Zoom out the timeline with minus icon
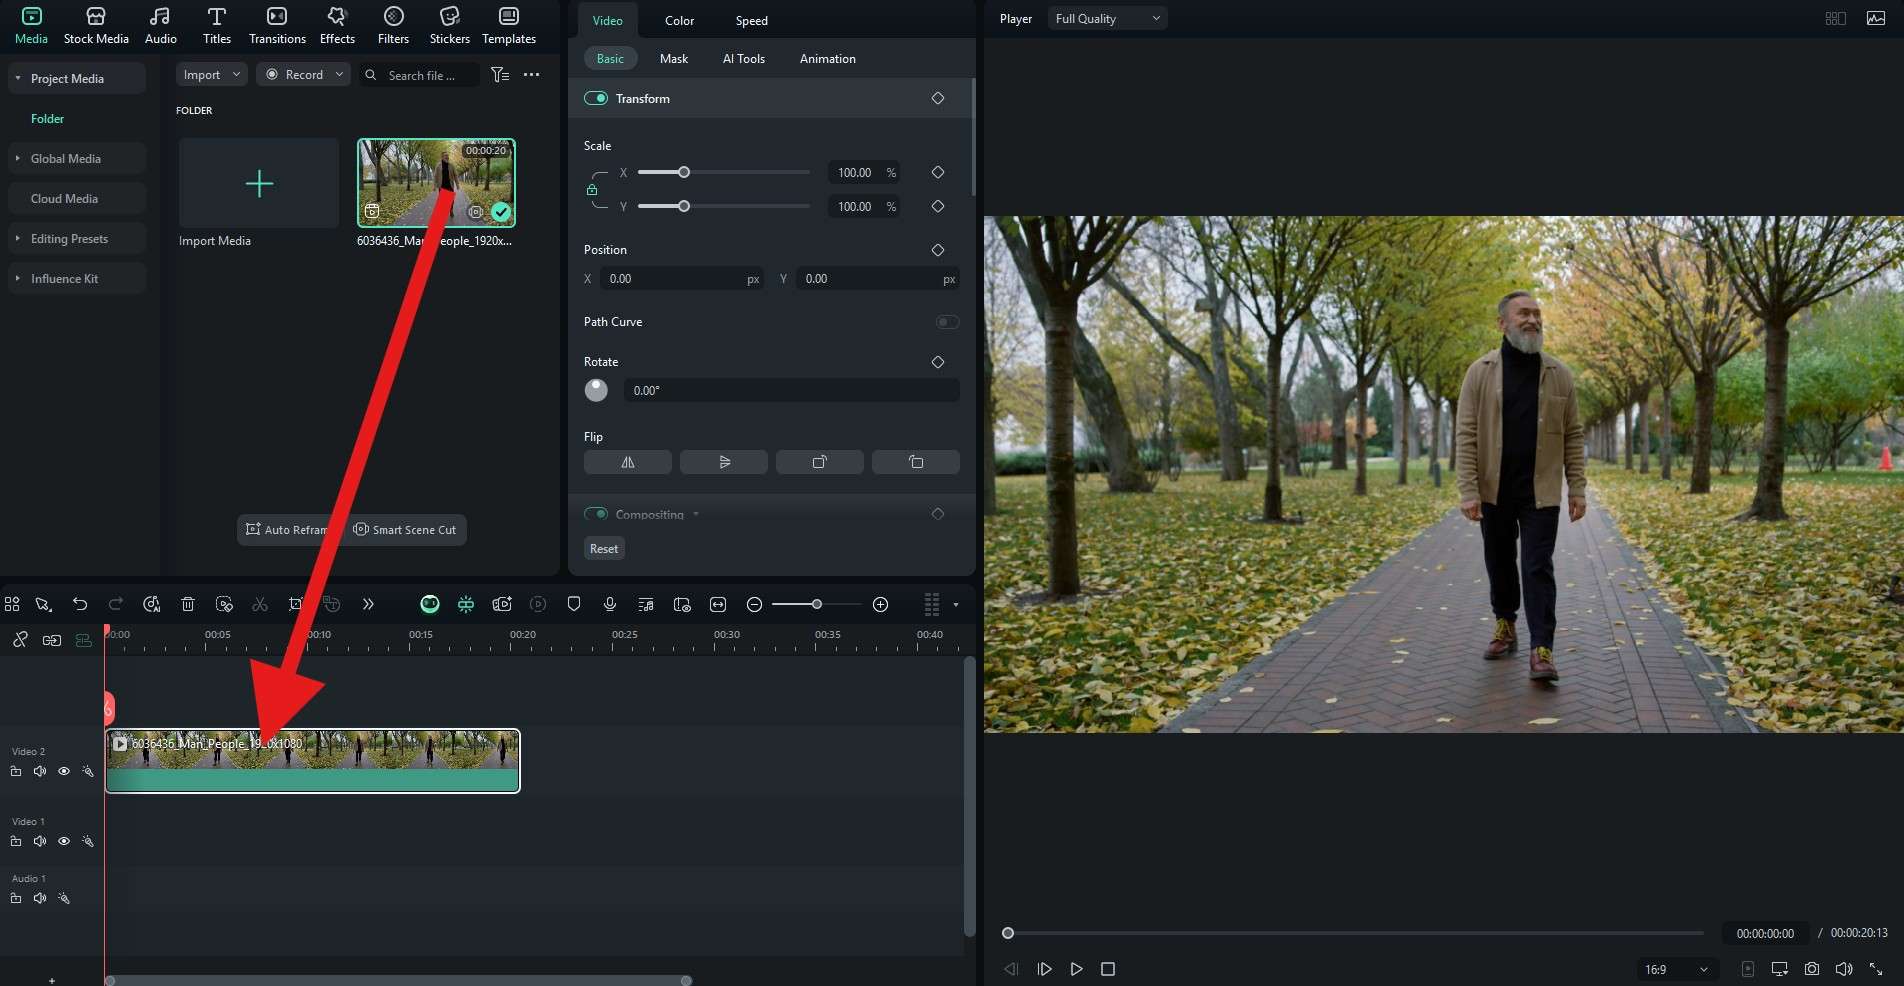 pyautogui.click(x=755, y=604)
